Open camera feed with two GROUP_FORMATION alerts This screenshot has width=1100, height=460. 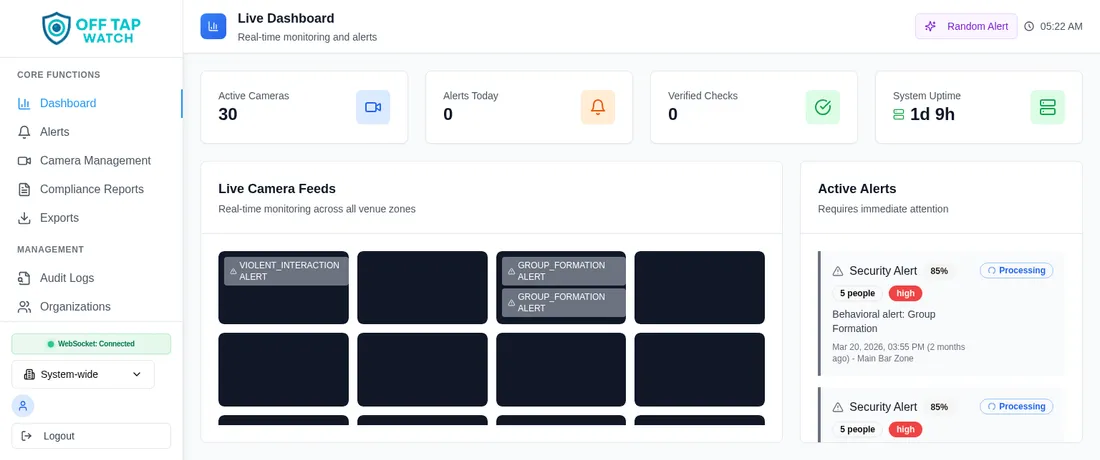561,288
